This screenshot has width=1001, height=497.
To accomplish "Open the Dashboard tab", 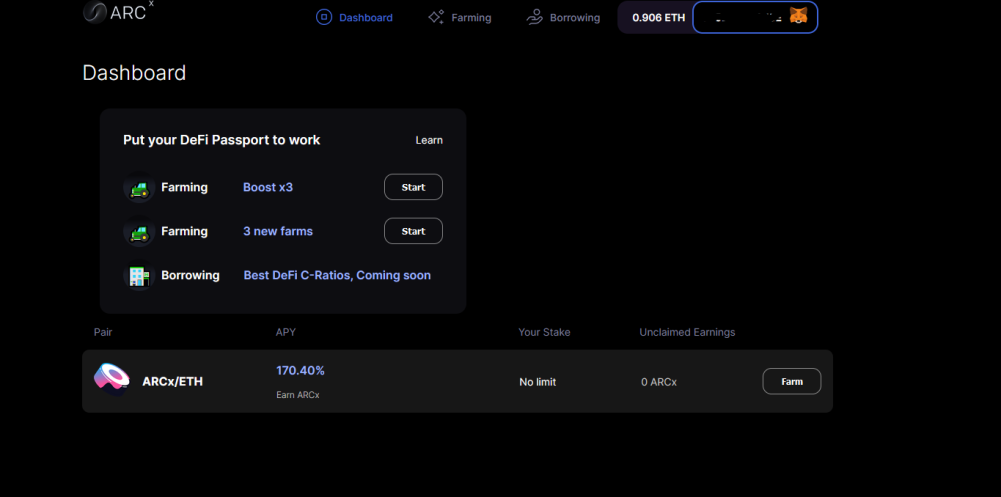I will 354,18.
